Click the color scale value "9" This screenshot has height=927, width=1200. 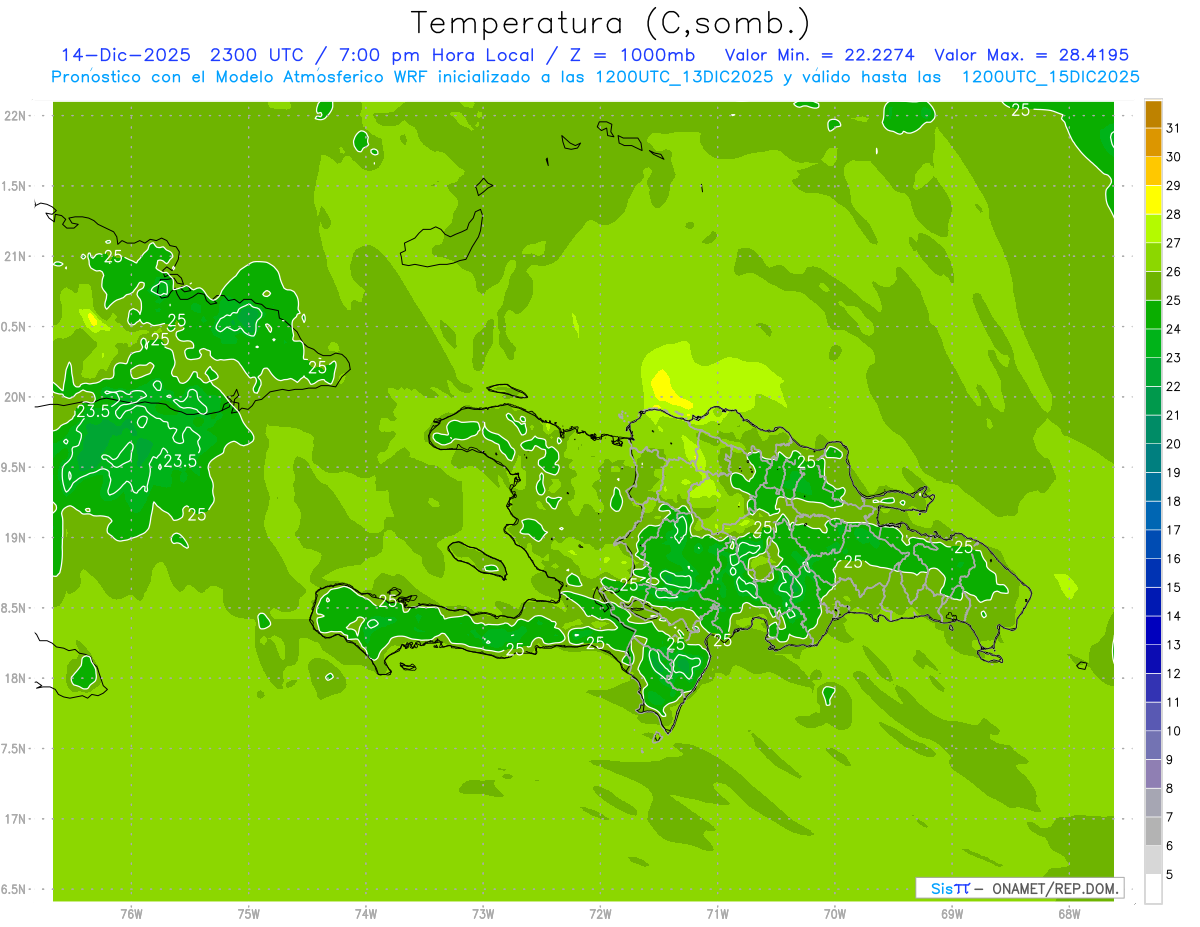[1170, 760]
